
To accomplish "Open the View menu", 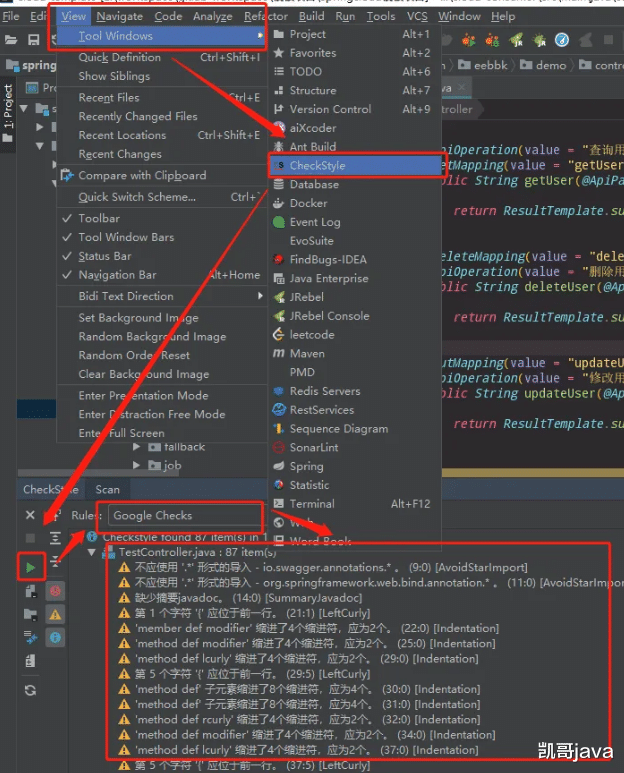I will [x=73, y=16].
